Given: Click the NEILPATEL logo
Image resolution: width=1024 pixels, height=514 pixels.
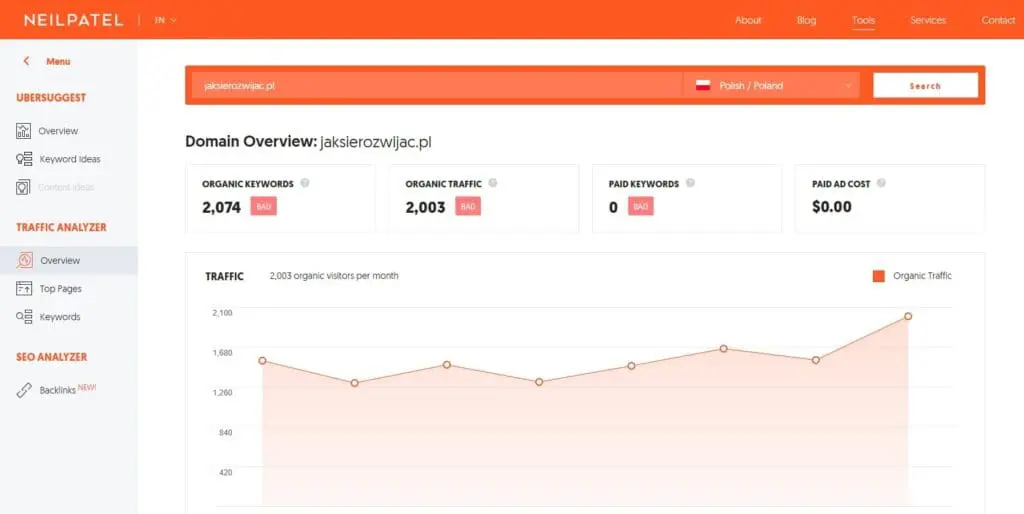Looking at the screenshot, I should [73, 20].
